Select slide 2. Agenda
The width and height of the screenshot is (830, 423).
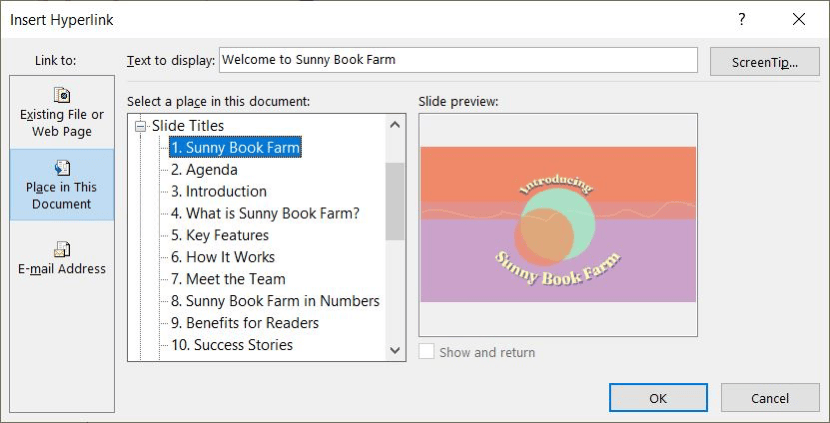[204, 169]
